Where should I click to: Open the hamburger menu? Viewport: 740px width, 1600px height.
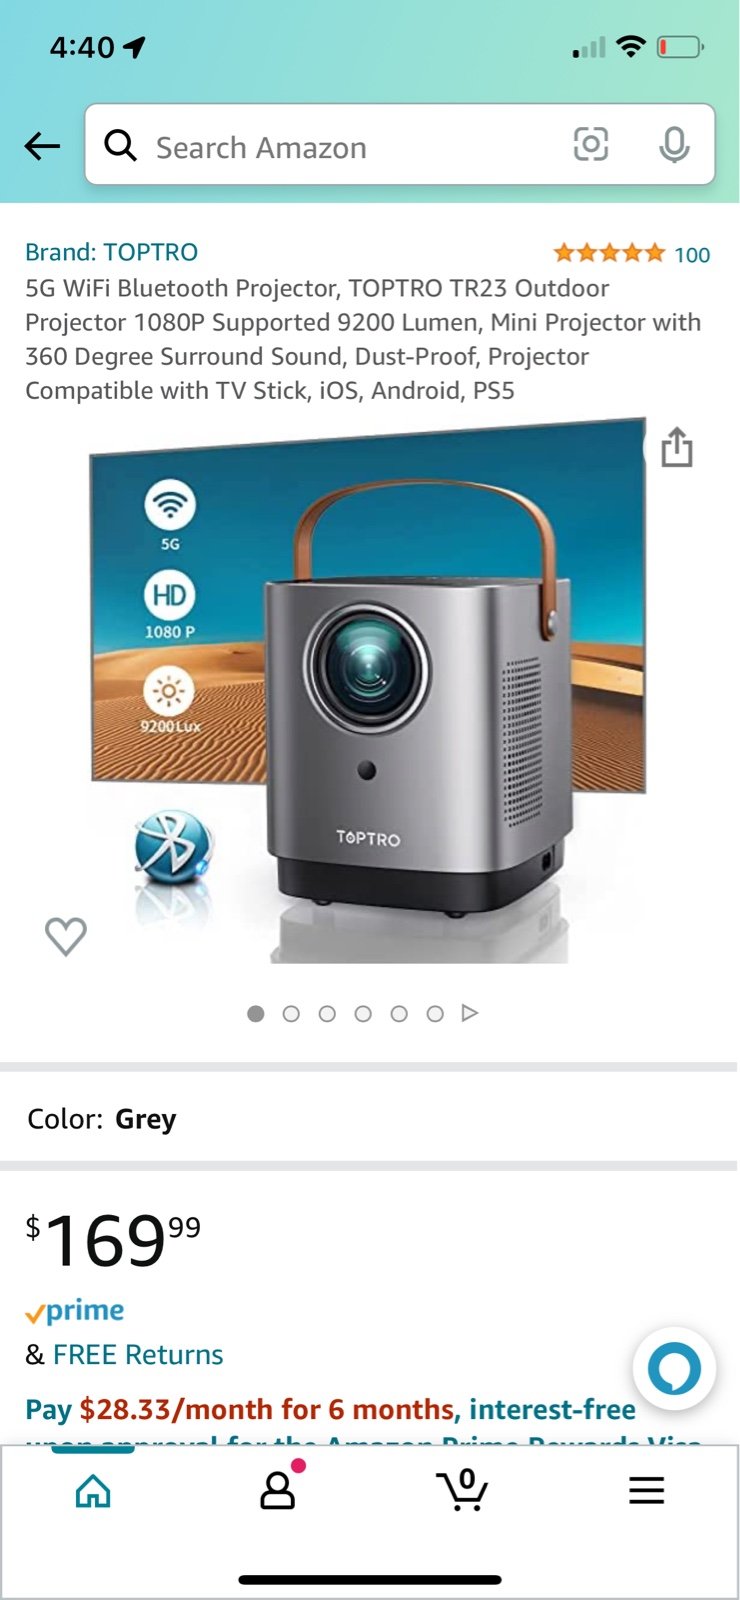[x=647, y=1490]
